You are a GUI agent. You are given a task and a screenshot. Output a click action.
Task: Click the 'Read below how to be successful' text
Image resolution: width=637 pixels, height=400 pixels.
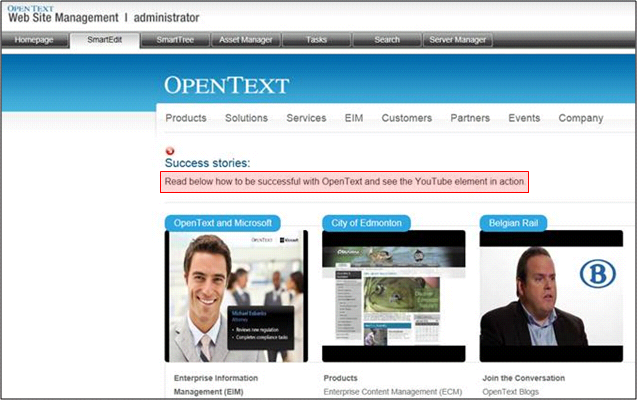click(344, 182)
